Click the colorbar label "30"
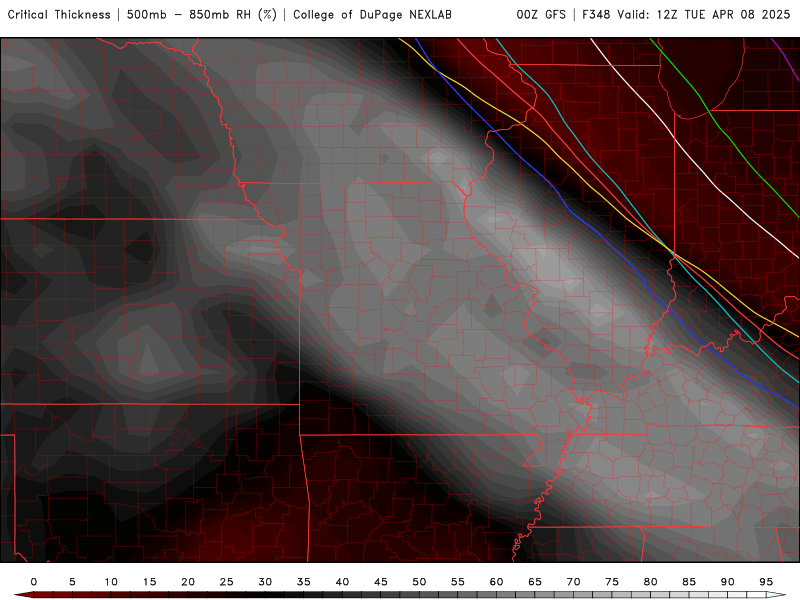Image resolution: width=800 pixels, height=600 pixels. (x=265, y=582)
